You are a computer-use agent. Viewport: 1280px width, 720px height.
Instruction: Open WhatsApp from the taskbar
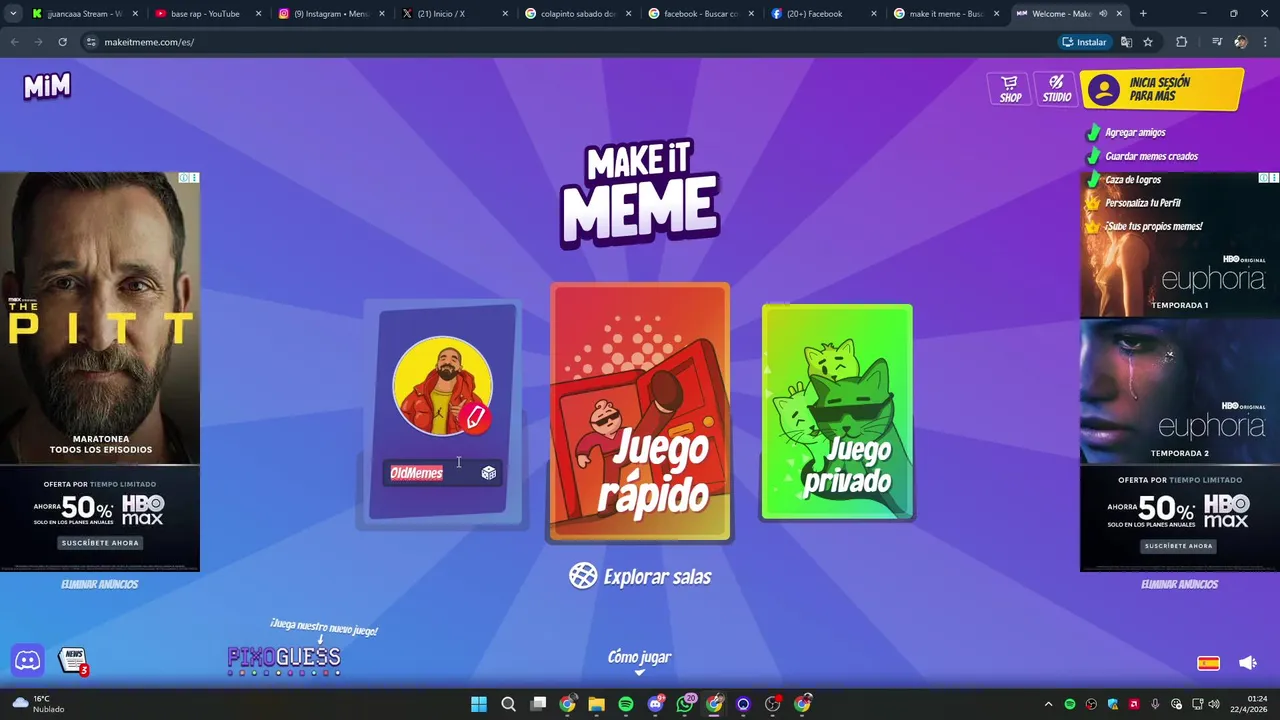(684, 704)
